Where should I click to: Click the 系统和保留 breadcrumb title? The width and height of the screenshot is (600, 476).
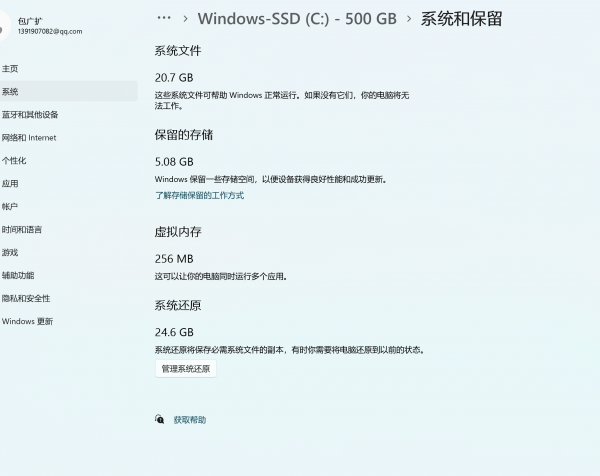[x=461, y=19]
